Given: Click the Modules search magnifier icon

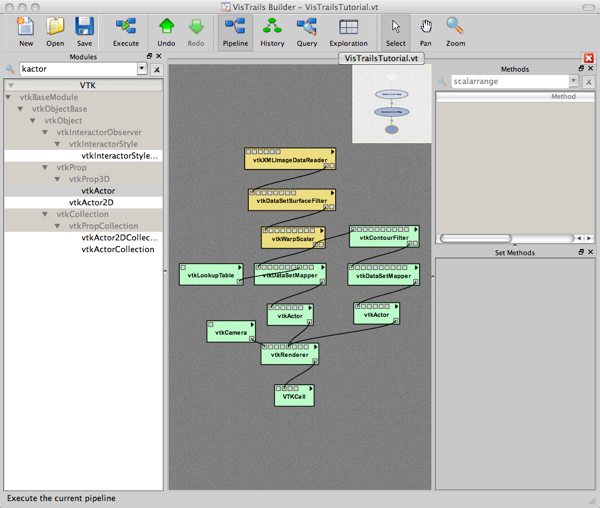Looking at the screenshot, I should click(10, 69).
